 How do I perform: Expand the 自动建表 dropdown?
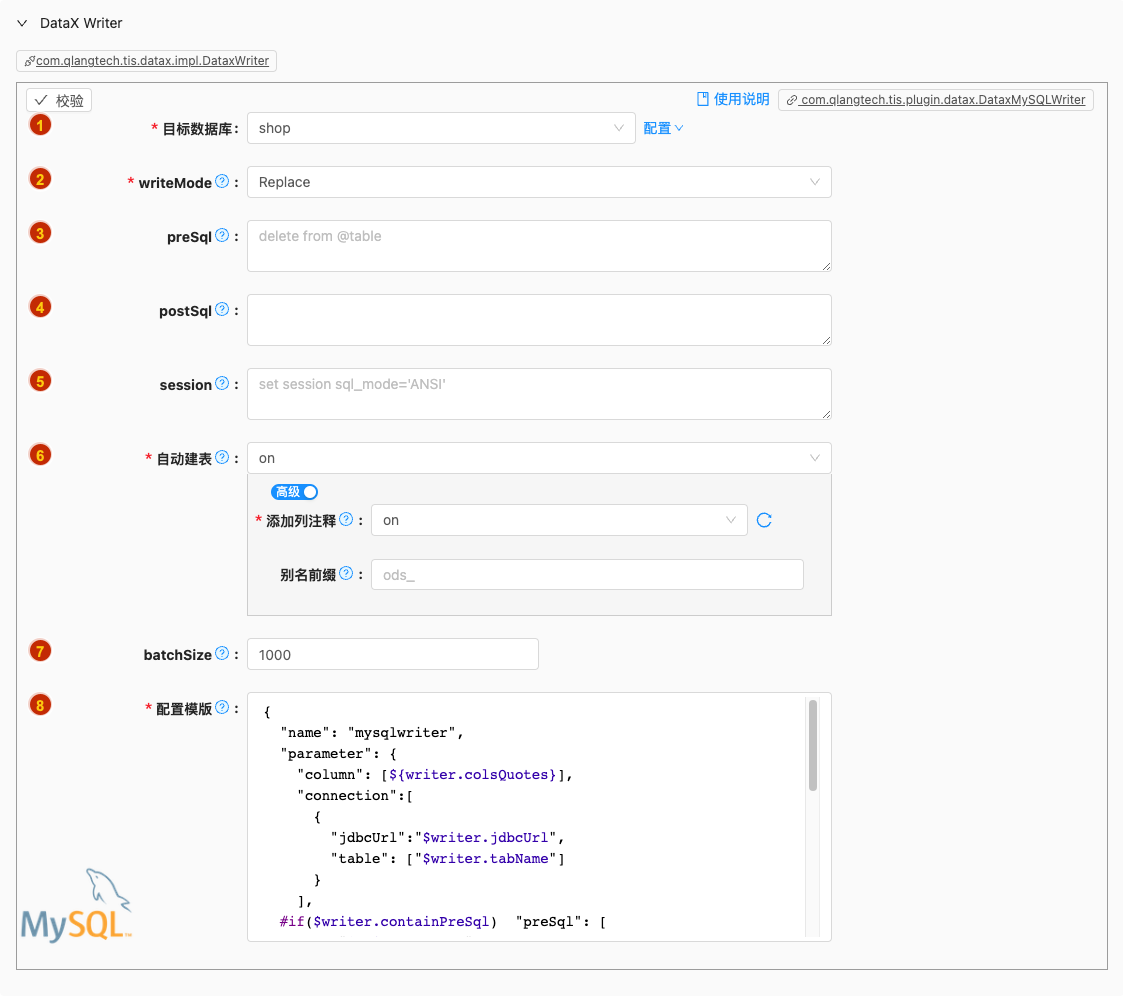538,458
